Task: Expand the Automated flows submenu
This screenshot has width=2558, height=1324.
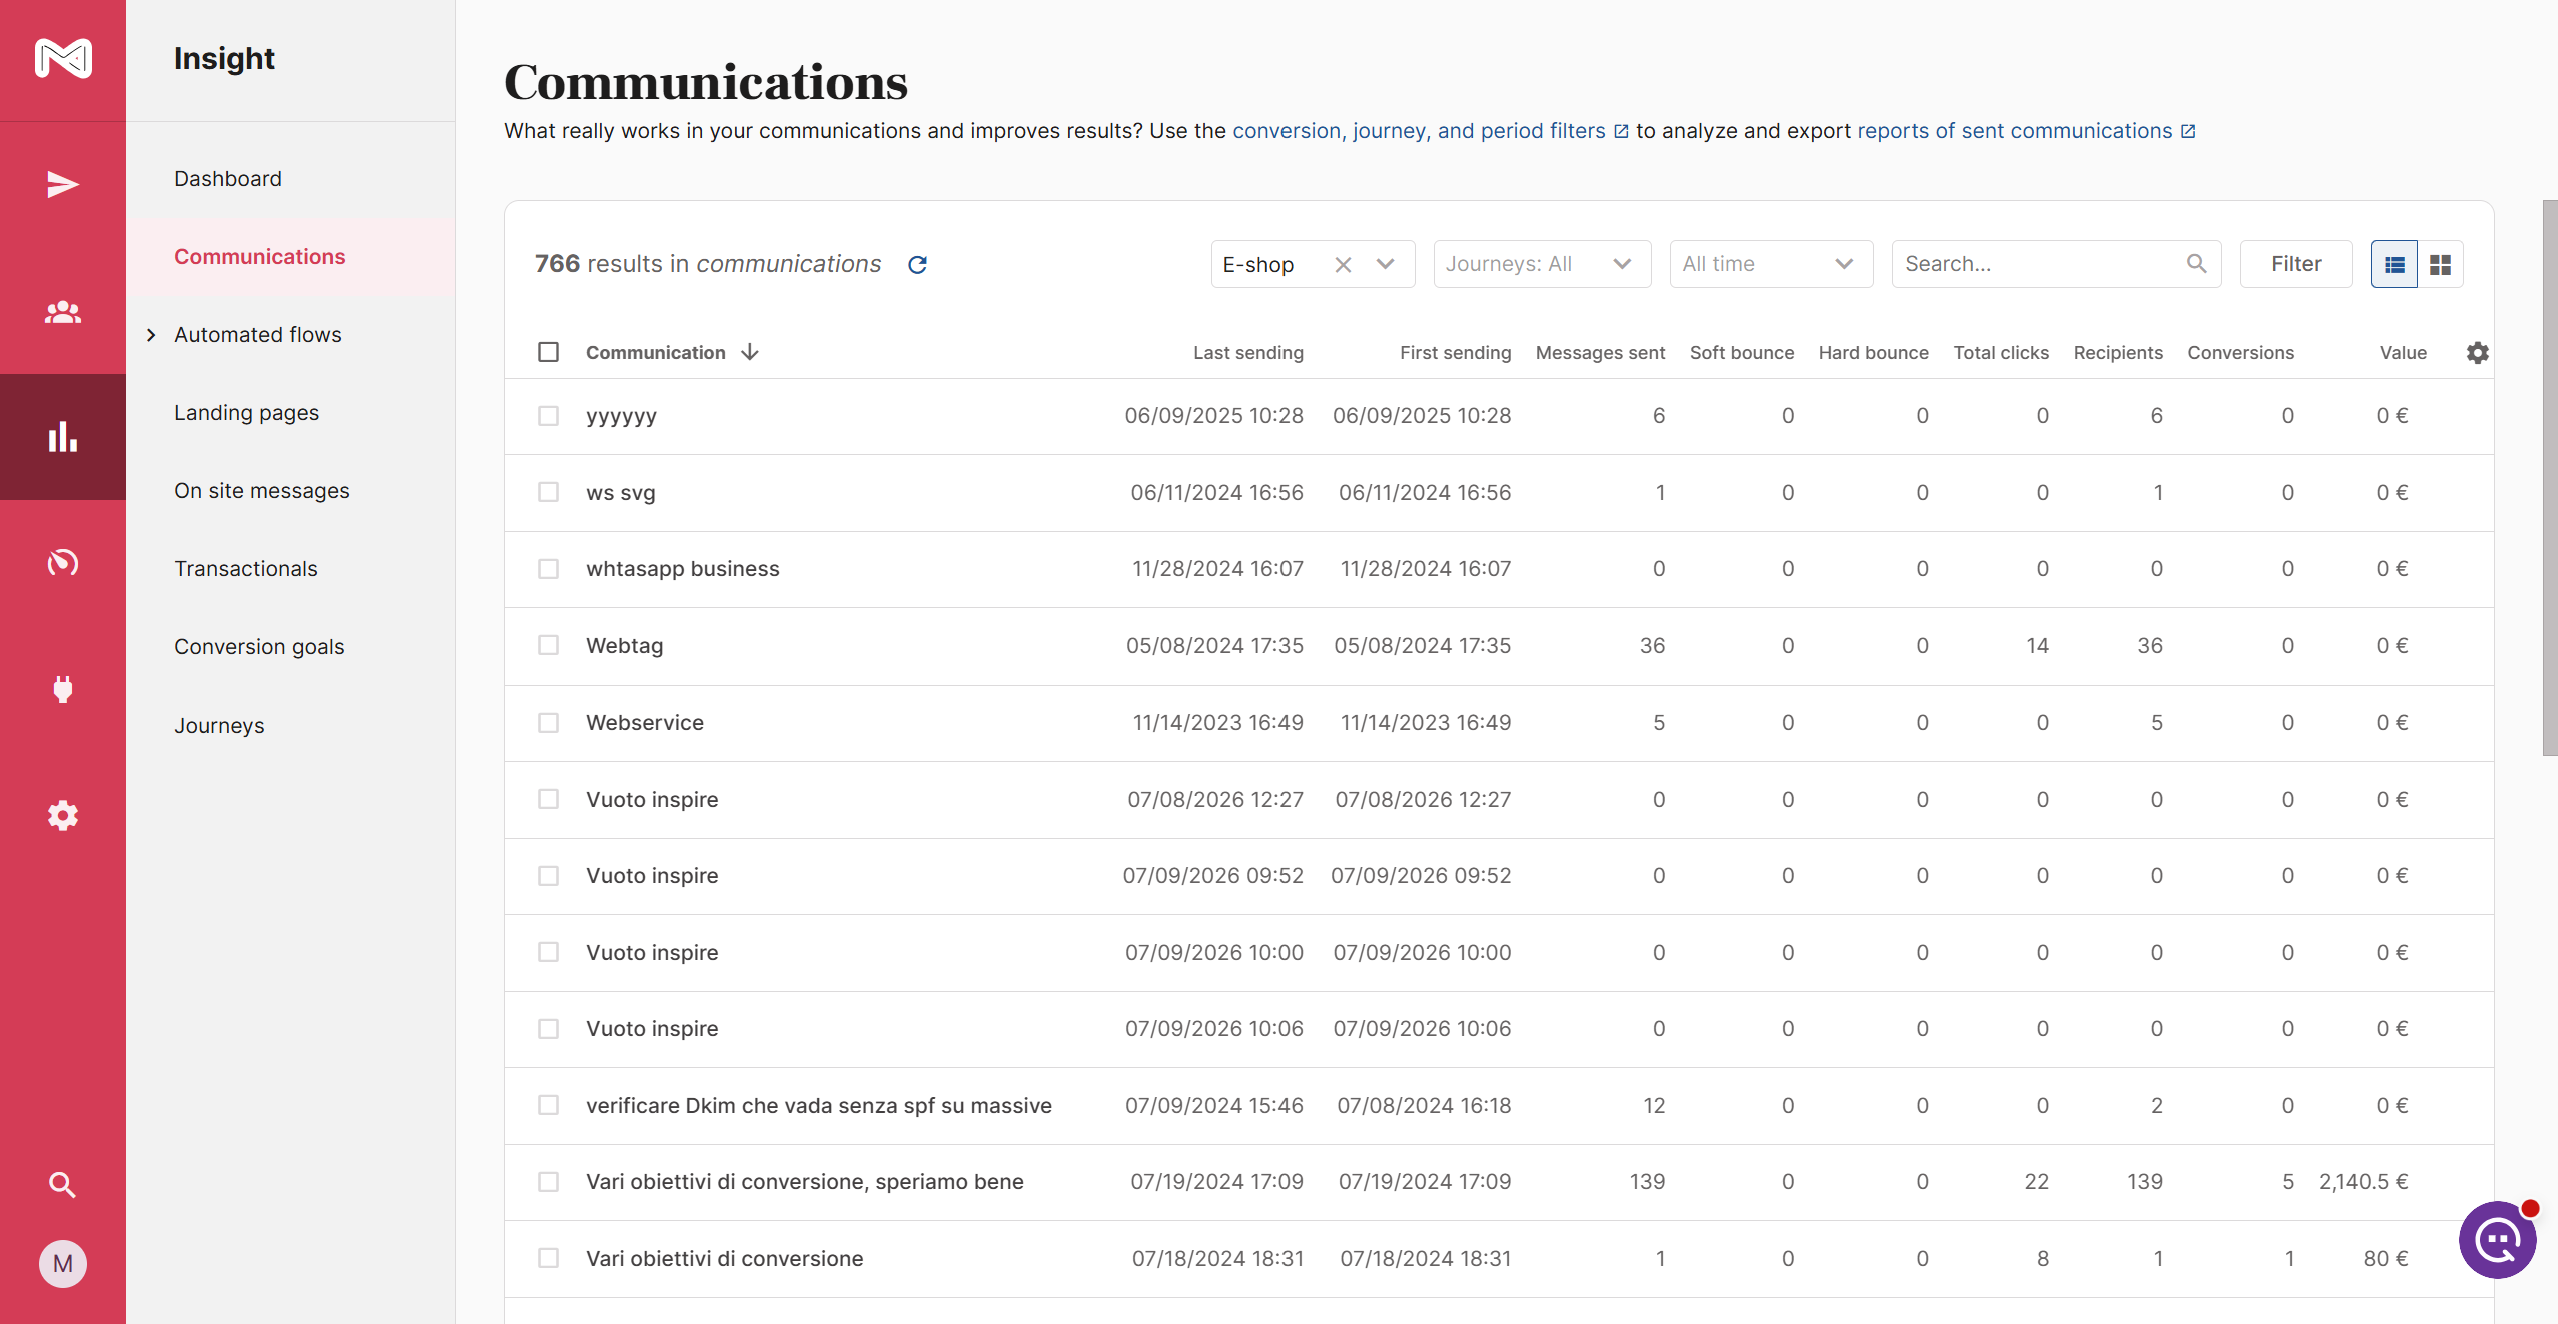Action: pyautogui.click(x=151, y=335)
